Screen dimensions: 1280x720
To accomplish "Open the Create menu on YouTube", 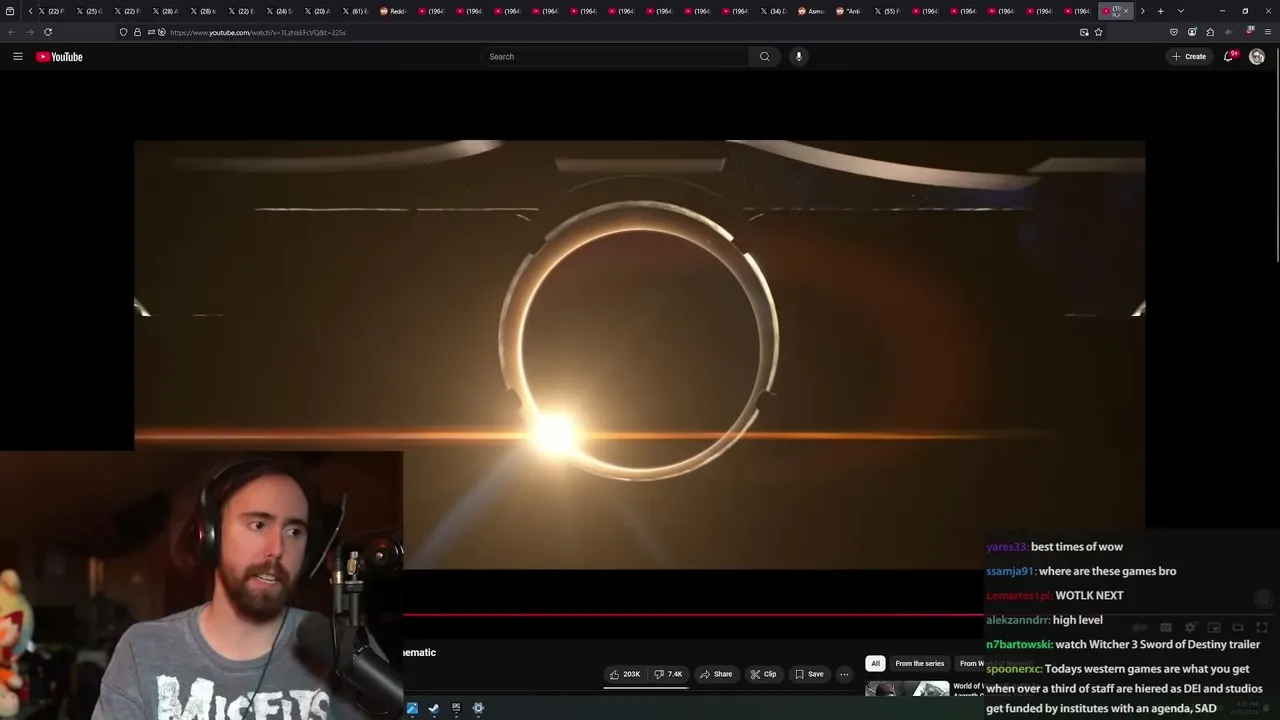I will (x=1189, y=57).
